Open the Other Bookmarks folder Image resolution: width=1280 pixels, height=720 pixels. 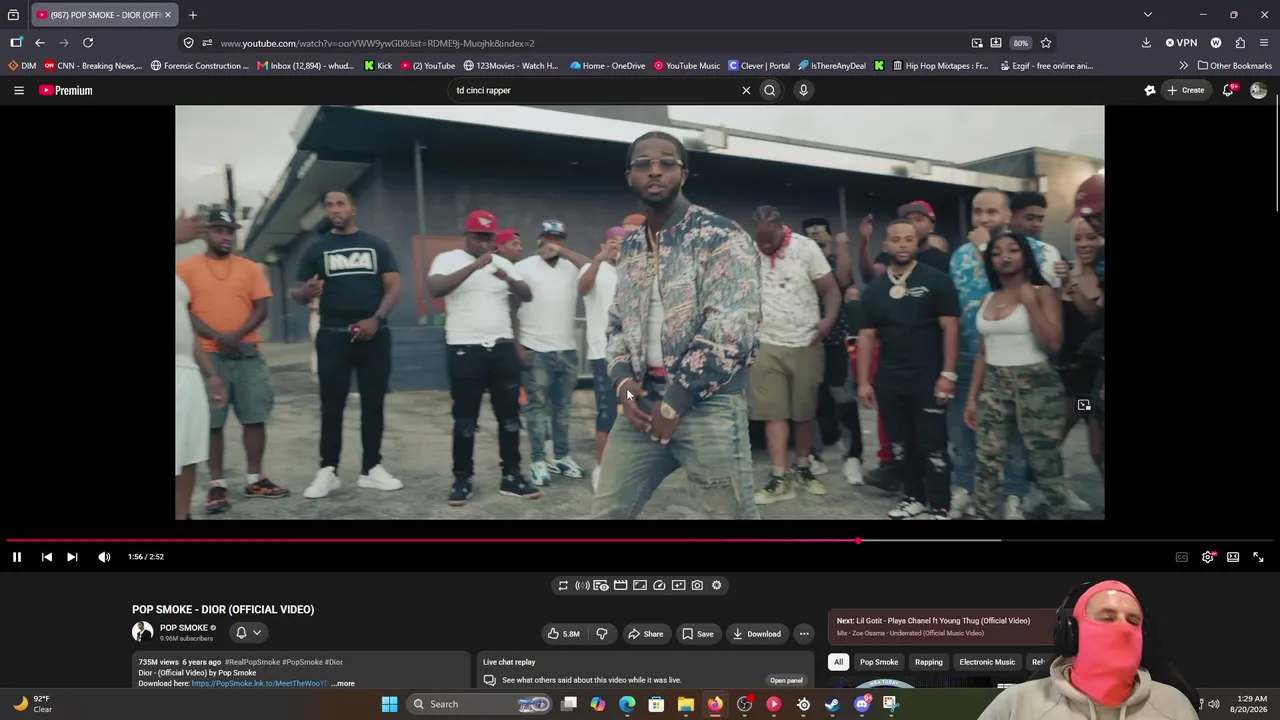(1235, 66)
